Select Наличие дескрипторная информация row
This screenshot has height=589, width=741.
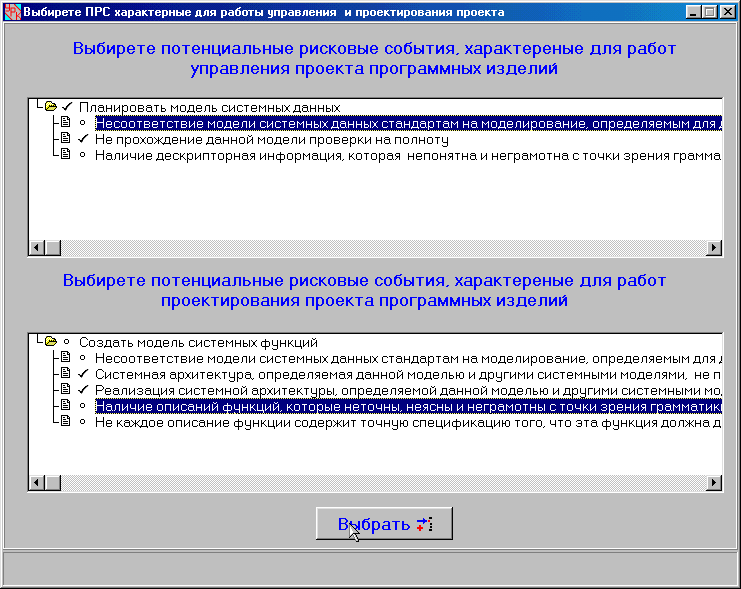coord(408,155)
